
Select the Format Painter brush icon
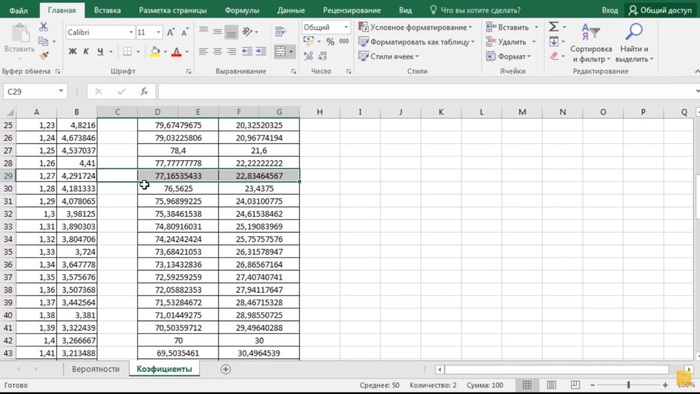point(43,56)
